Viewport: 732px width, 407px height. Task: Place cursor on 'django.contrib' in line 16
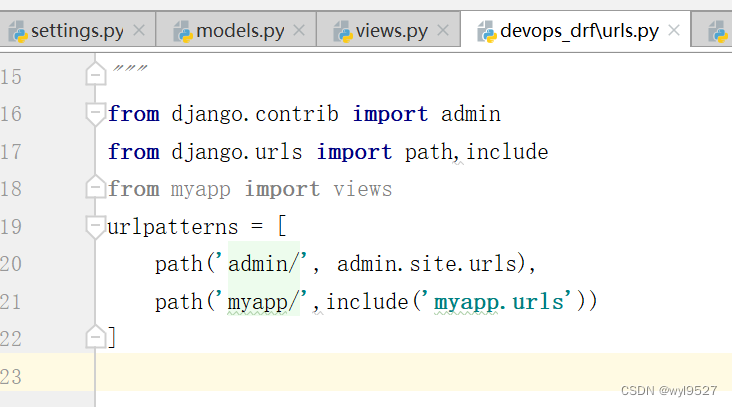click(x=255, y=114)
